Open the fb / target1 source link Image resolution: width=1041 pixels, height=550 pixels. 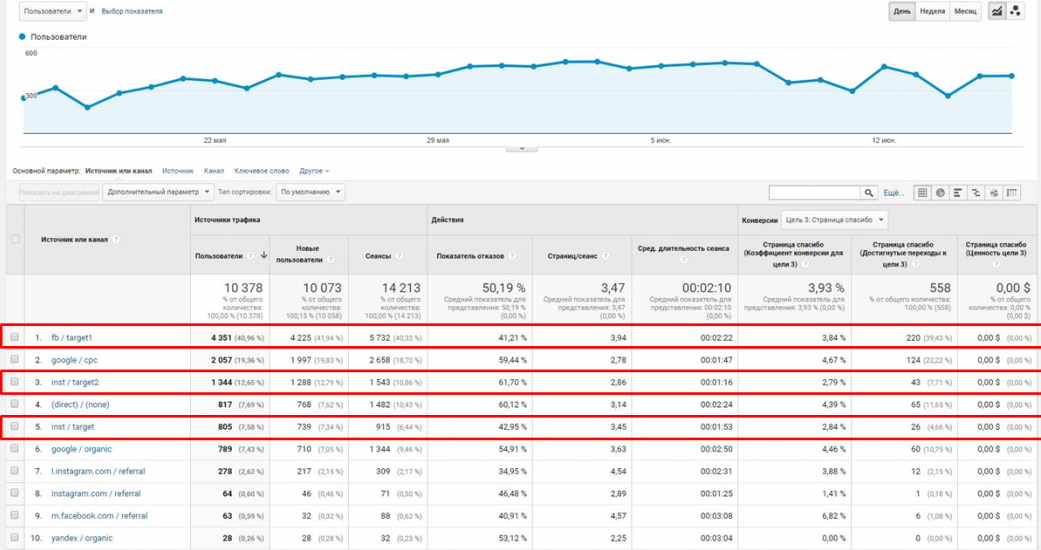tap(72, 337)
